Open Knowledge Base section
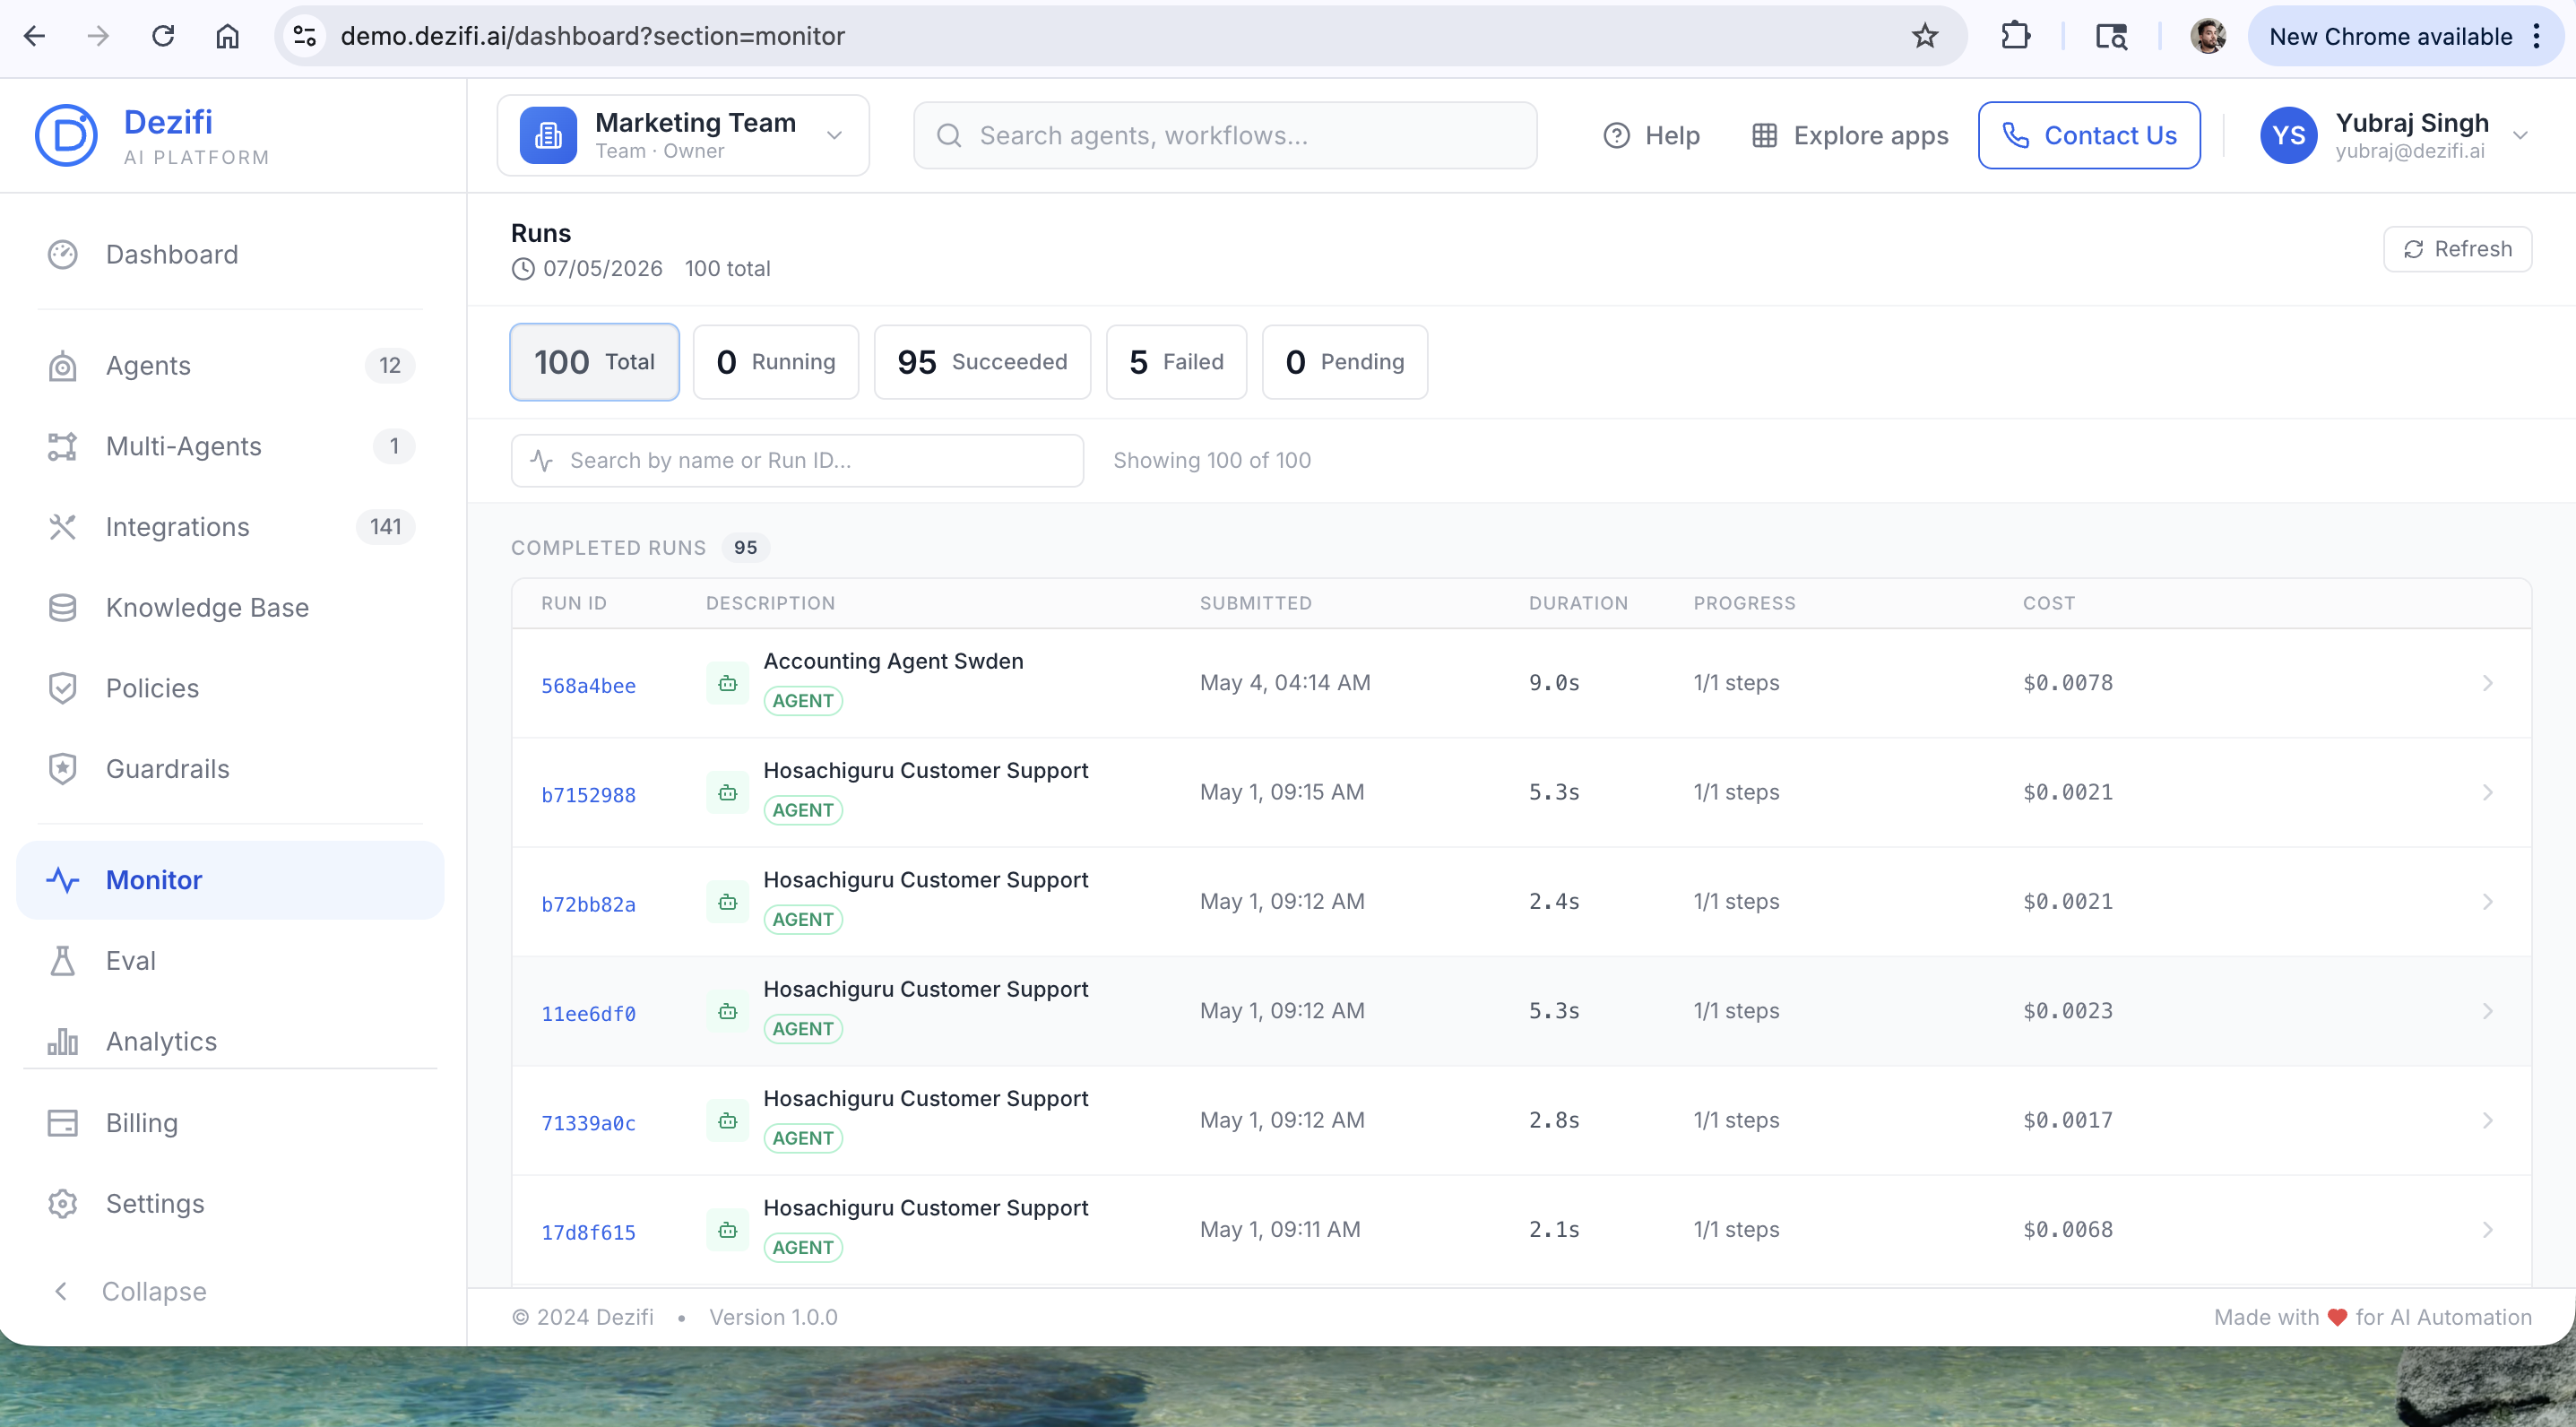The height and width of the screenshot is (1427, 2576). pyautogui.click(x=229, y=607)
